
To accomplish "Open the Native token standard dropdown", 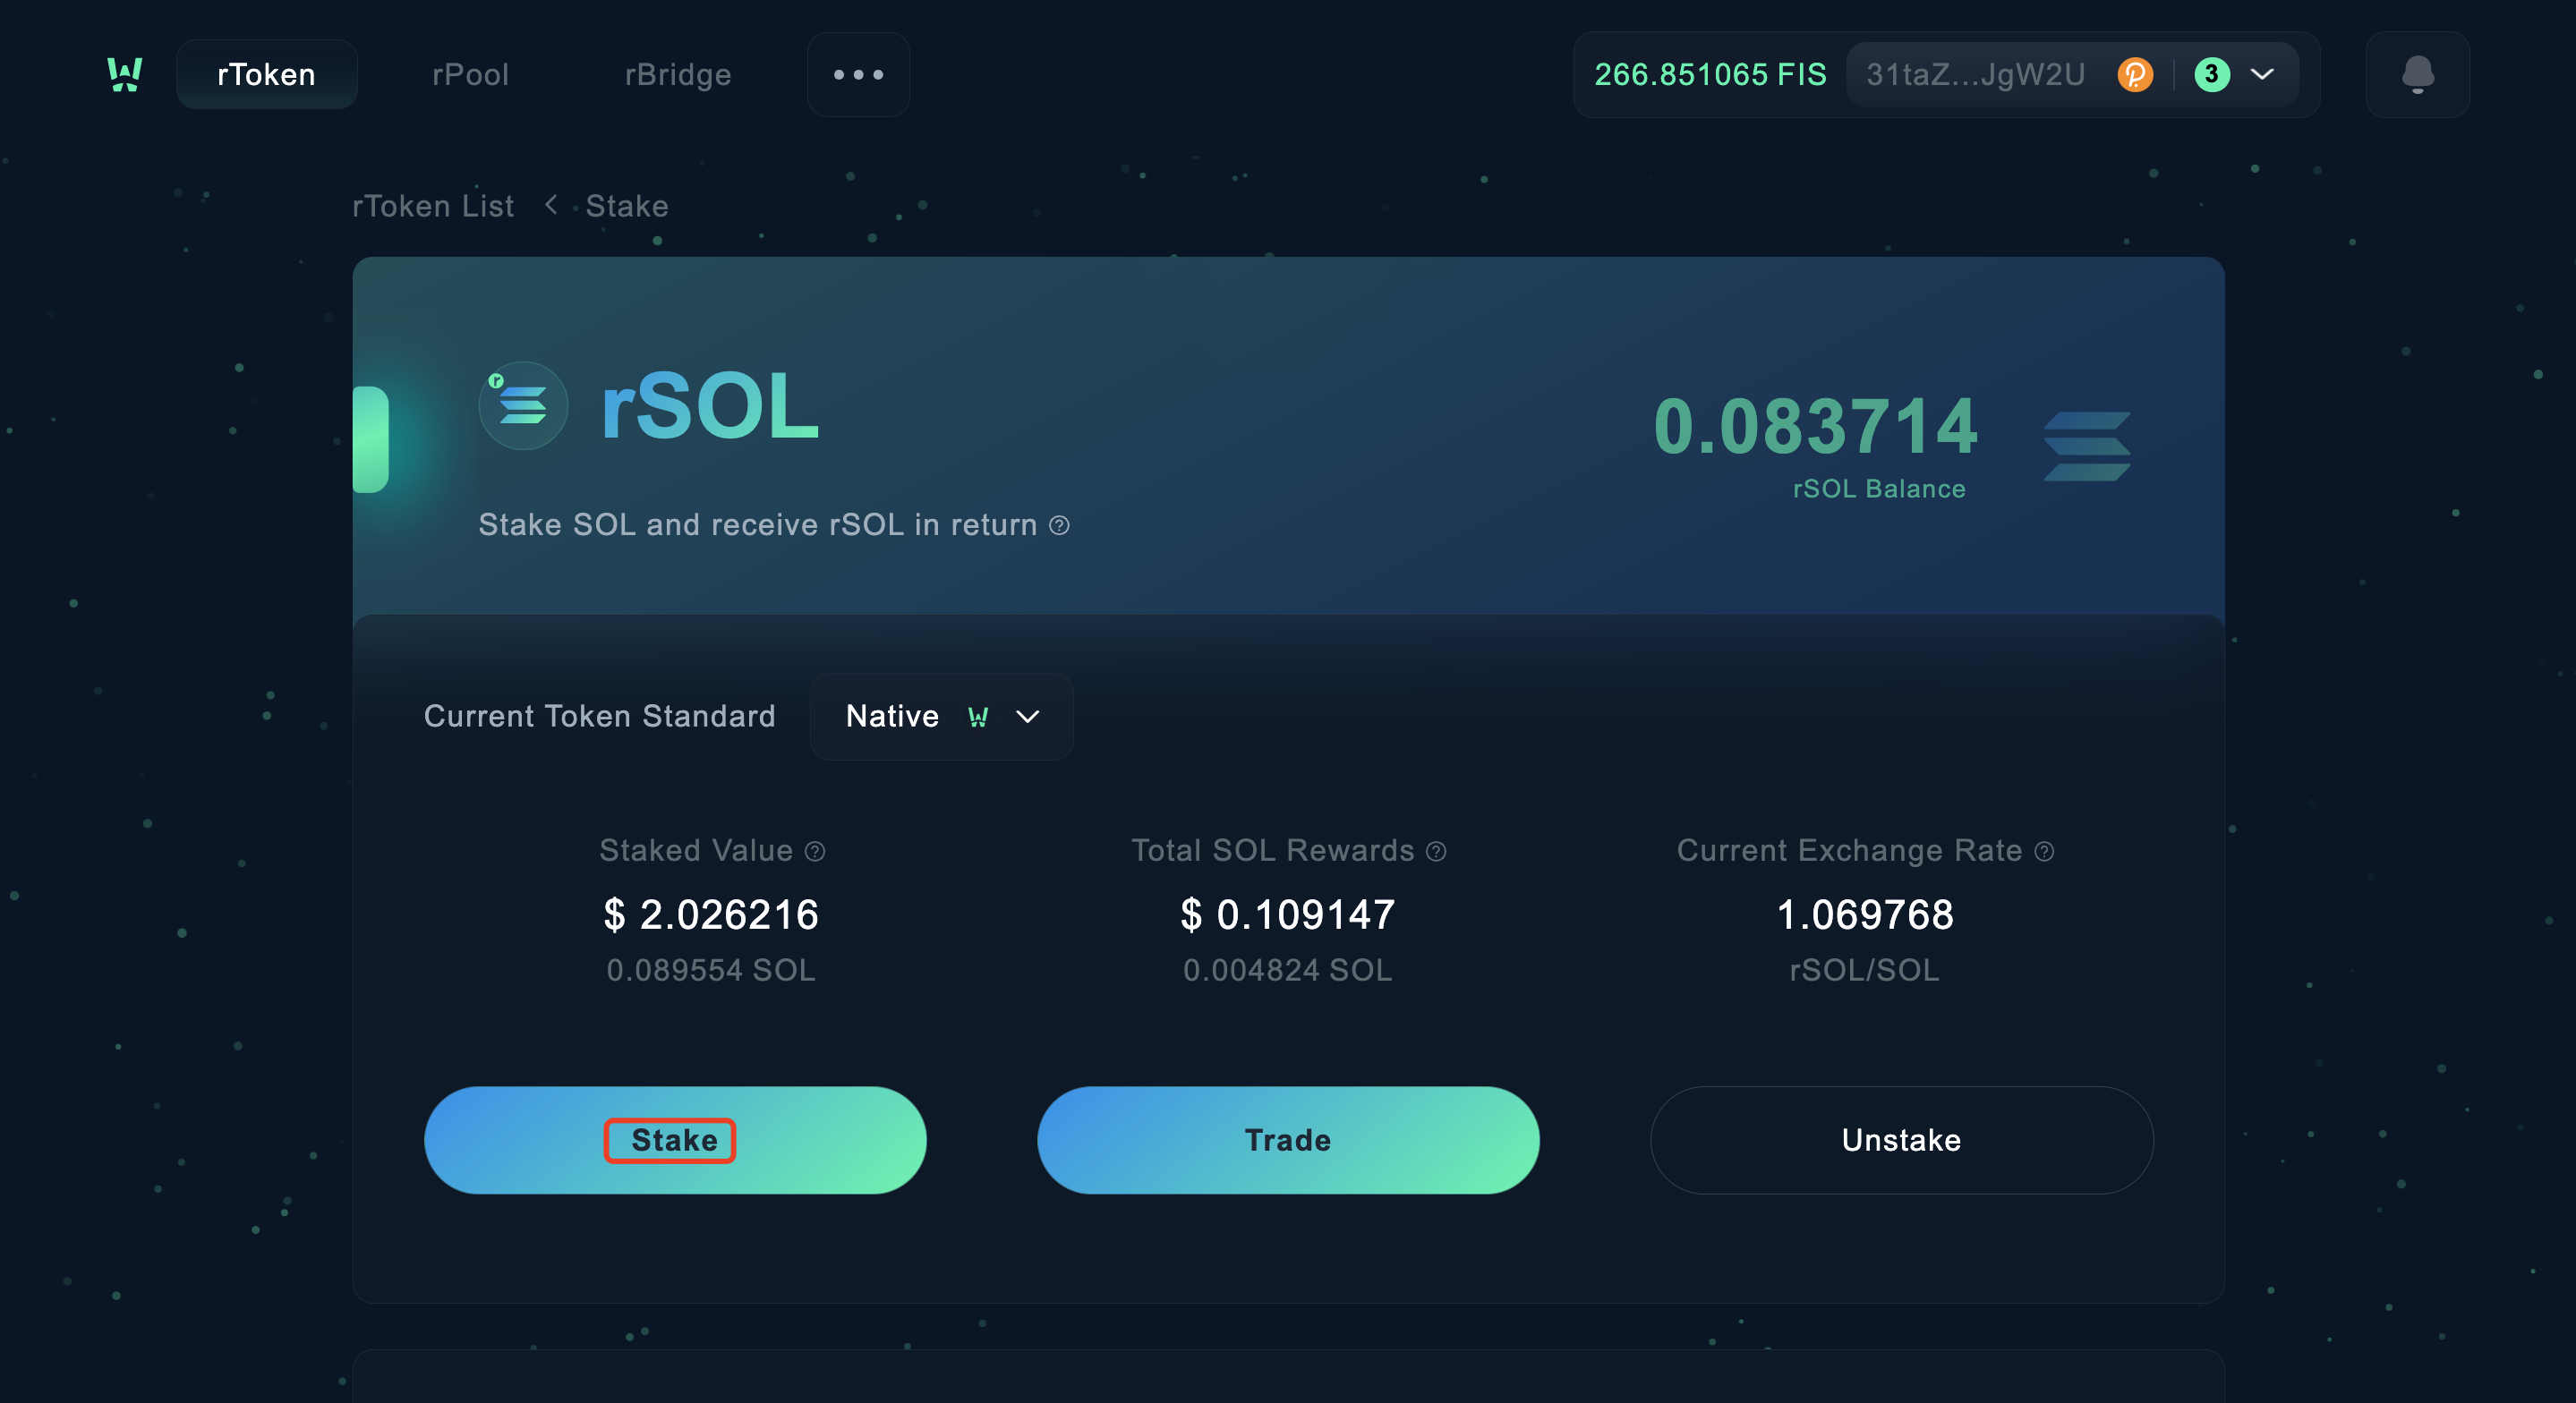I will click(x=941, y=716).
